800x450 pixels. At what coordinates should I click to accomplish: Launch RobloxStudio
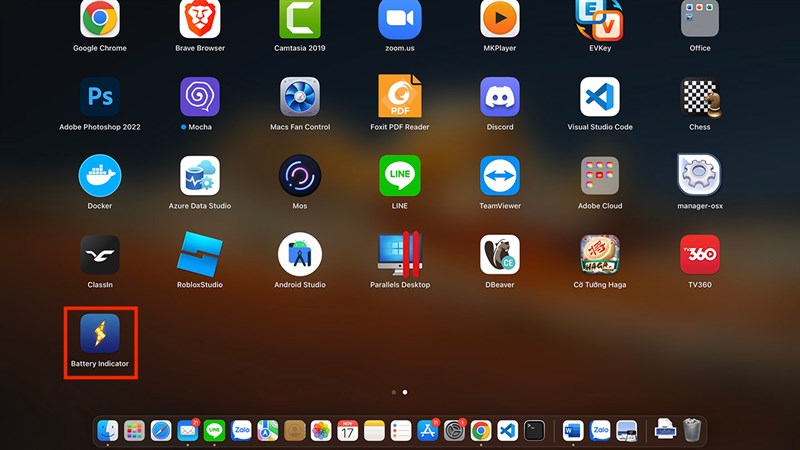(x=200, y=254)
